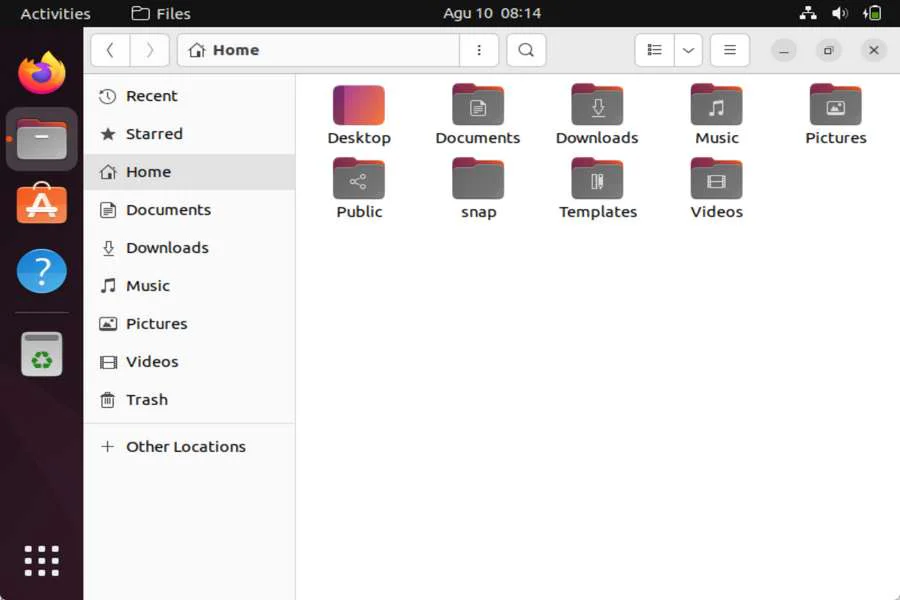Open Ubuntu Software from the dock
This screenshot has width=900, height=600.
pos(41,205)
